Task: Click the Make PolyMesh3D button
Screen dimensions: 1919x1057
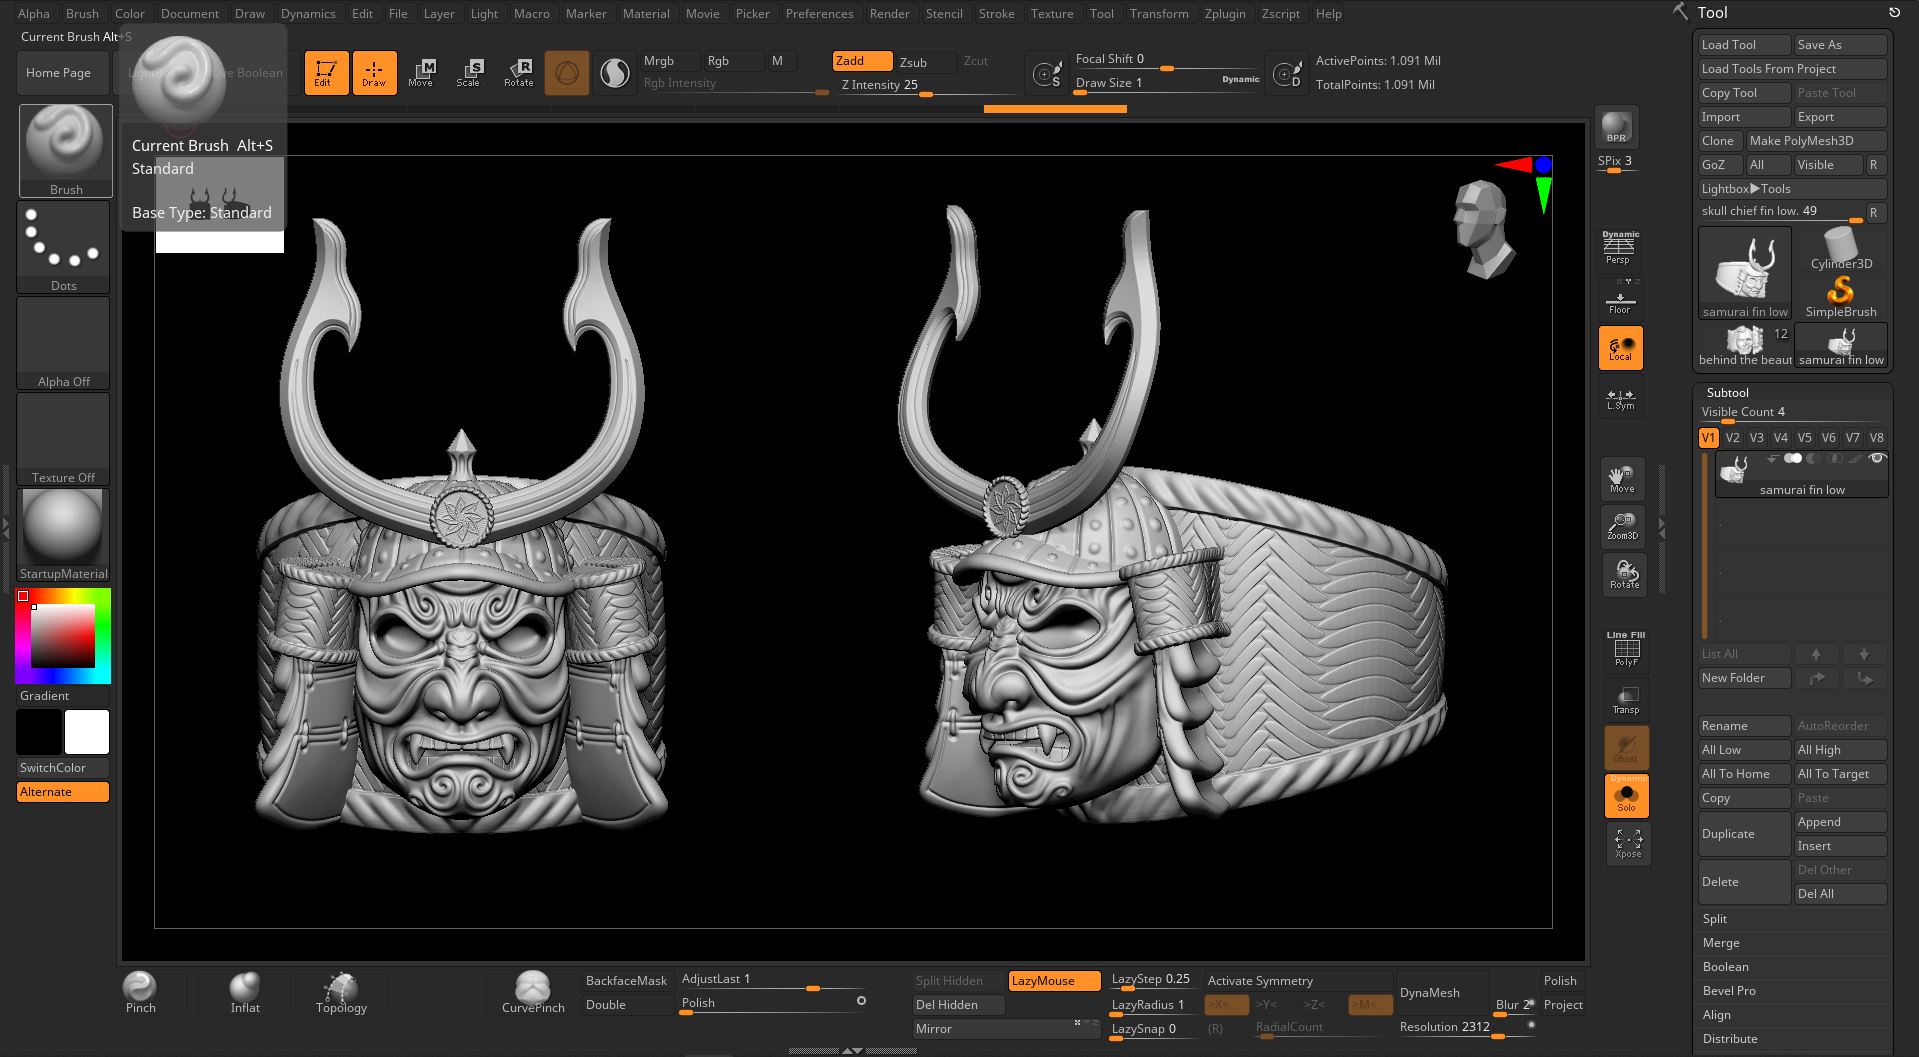Action: click(x=1815, y=141)
